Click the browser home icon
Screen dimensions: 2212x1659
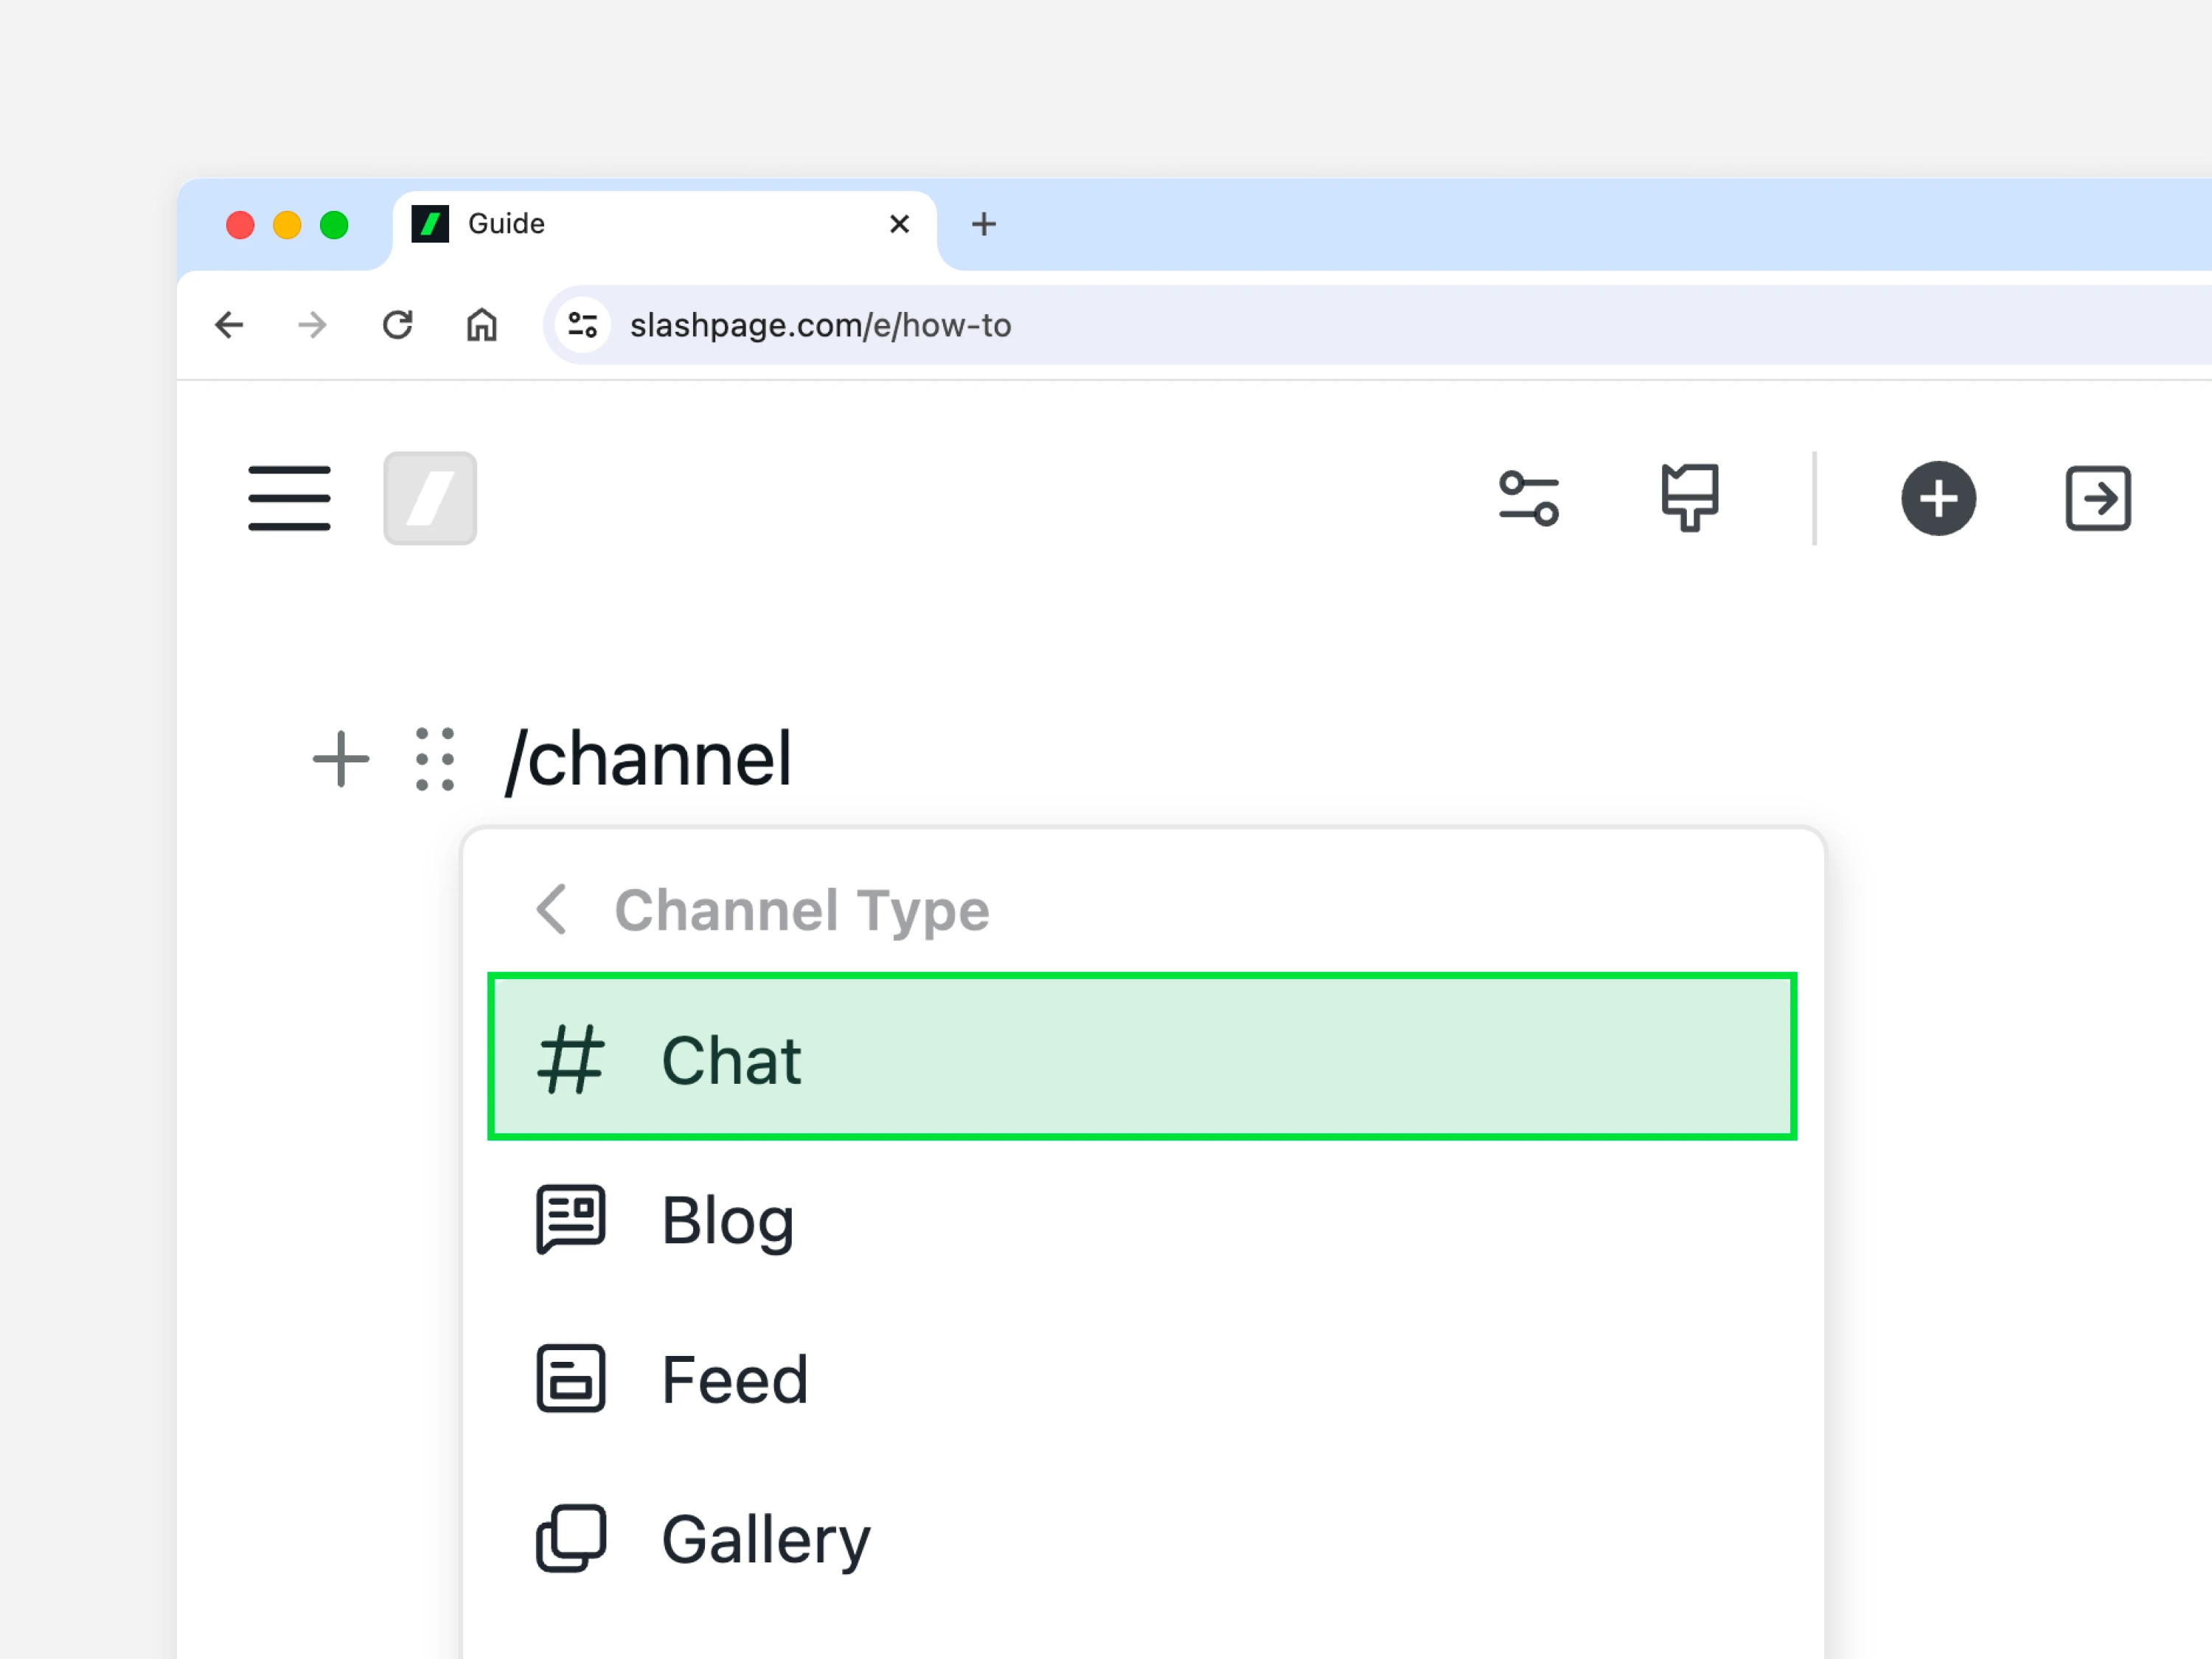click(482, 325)
